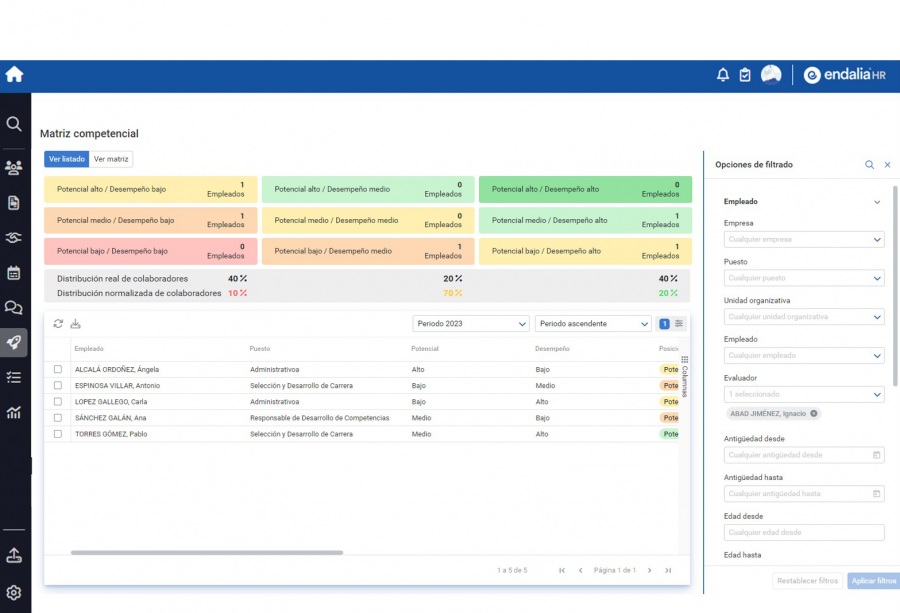The image size is (900, 613).
Task: Download the employee list
Action: point(75,324)
